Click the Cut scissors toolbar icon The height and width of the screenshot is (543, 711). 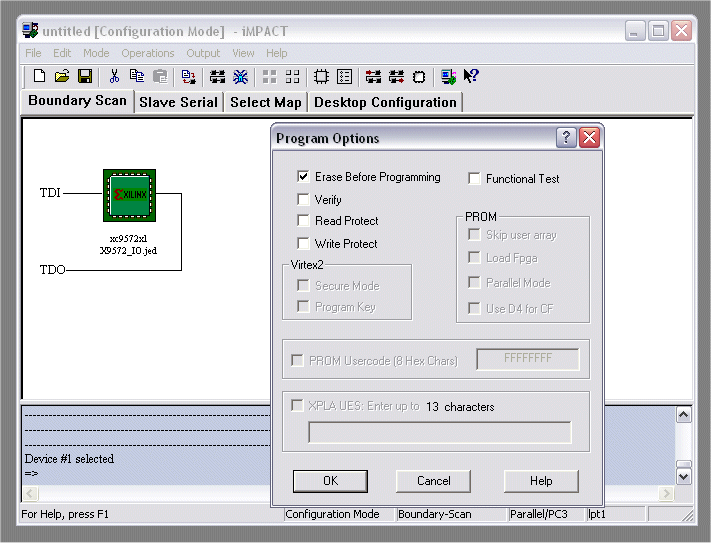pyautogui.click(x=114, y=76)
